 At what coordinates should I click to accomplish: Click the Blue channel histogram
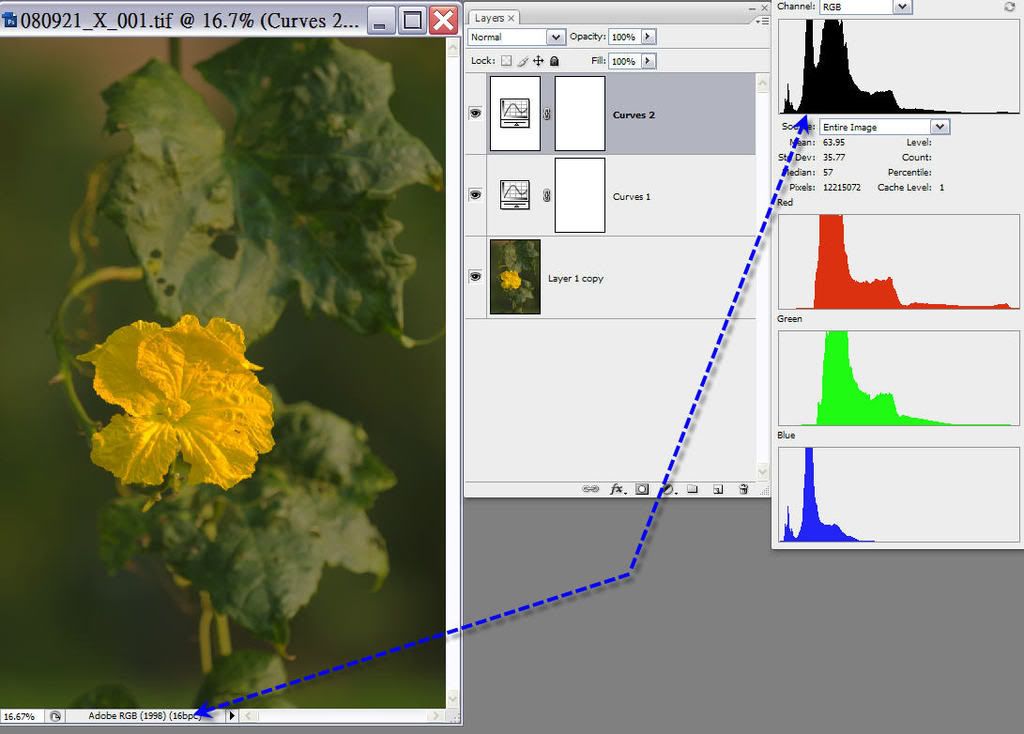[899, 494]
